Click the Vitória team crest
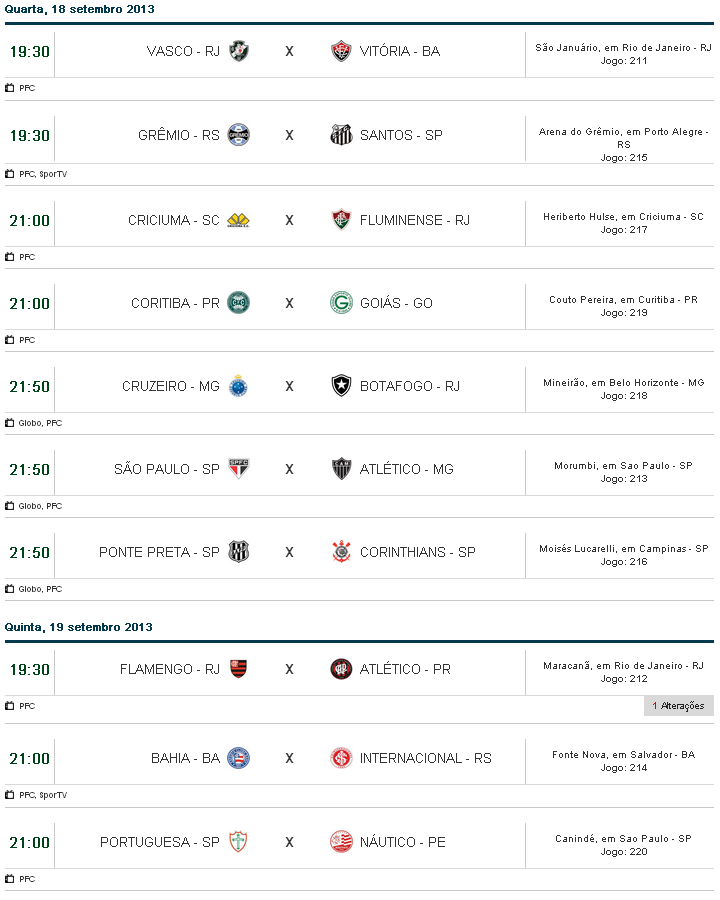Image resolution: width=720 pixels, height=900 pixels. 341,51
